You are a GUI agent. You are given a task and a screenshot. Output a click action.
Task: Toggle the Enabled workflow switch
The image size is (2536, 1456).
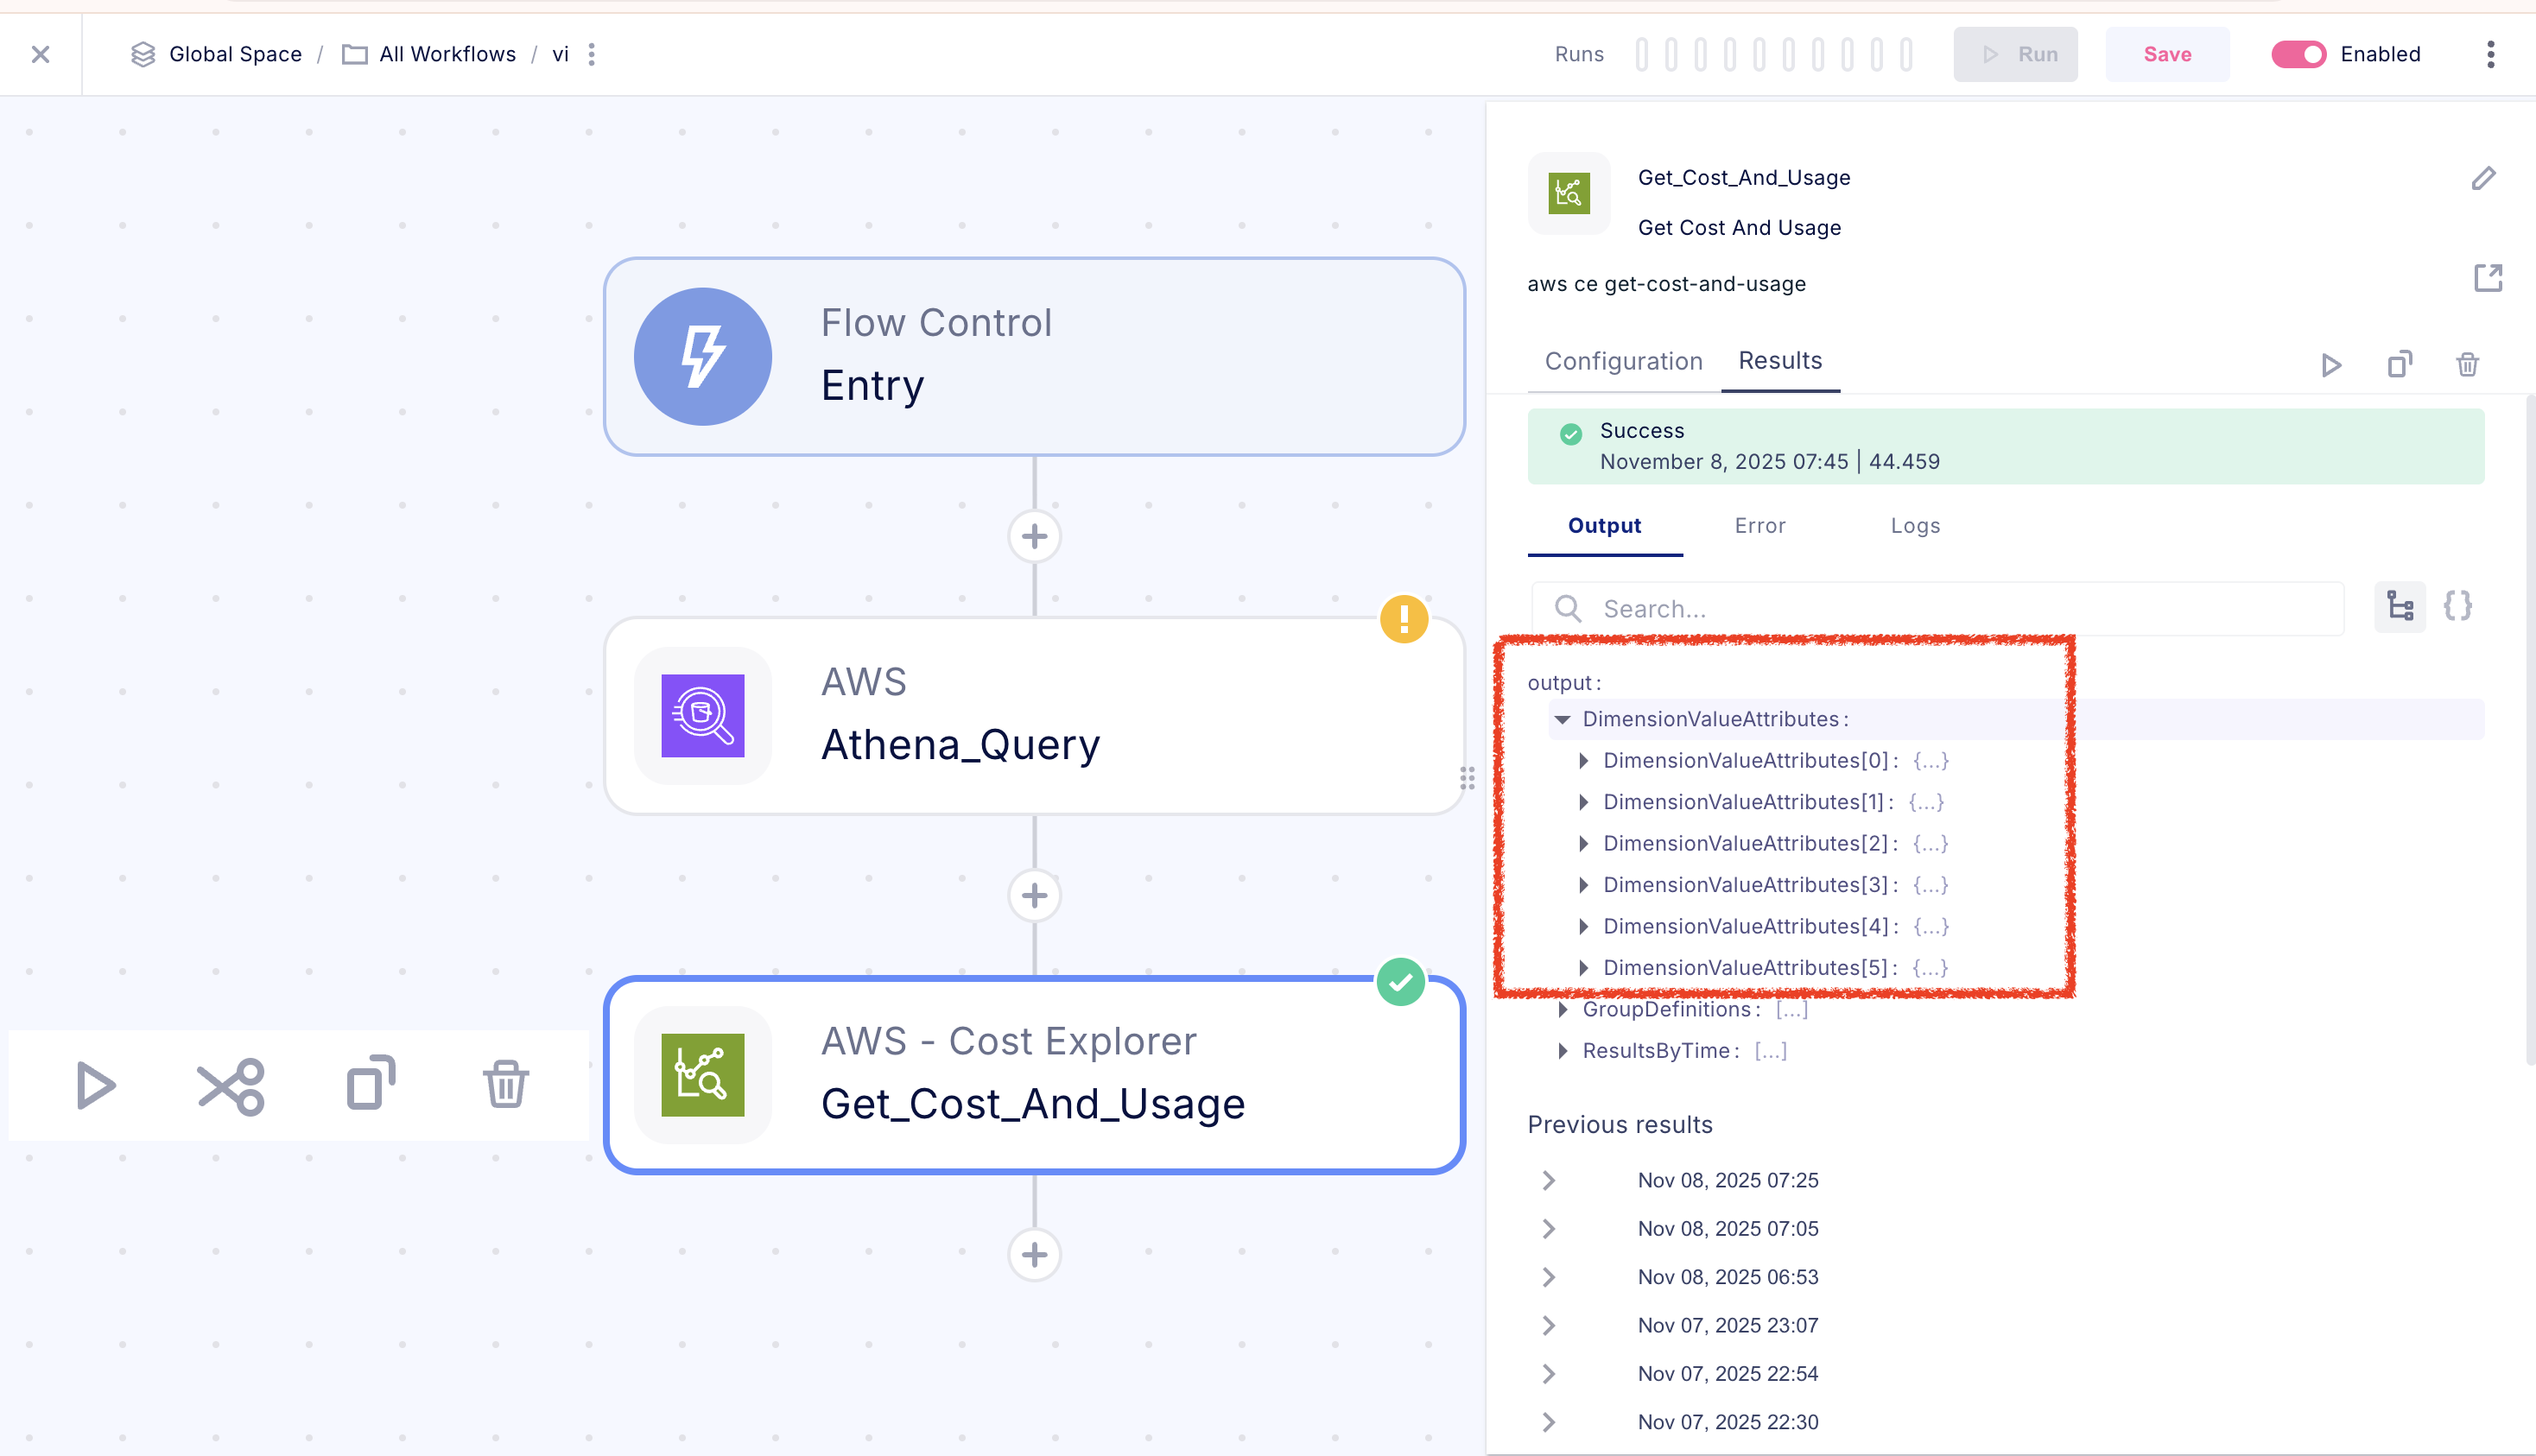pyautogui.click(x=2298, y=54)
